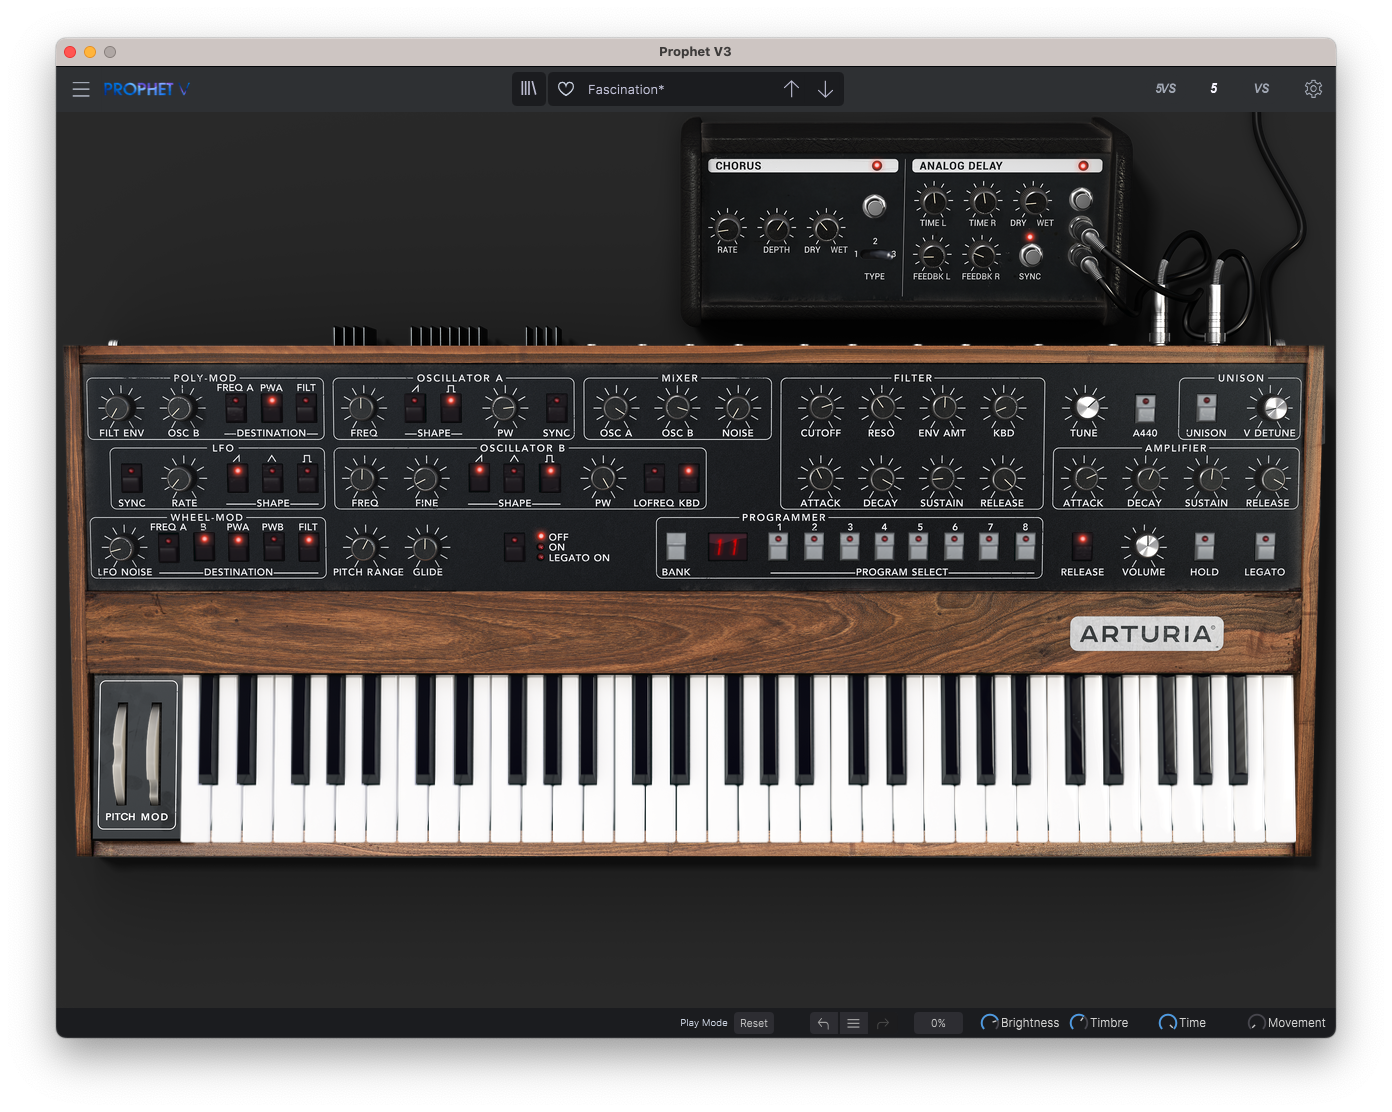Click the Prophet V logo

[x=146, y=89]
